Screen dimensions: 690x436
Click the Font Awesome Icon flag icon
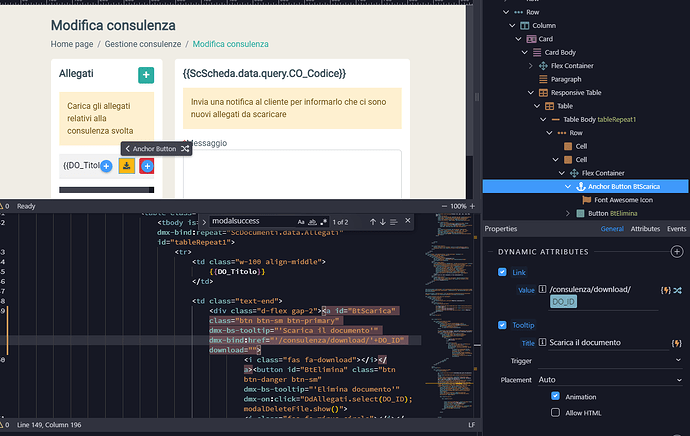coord(587,200)
